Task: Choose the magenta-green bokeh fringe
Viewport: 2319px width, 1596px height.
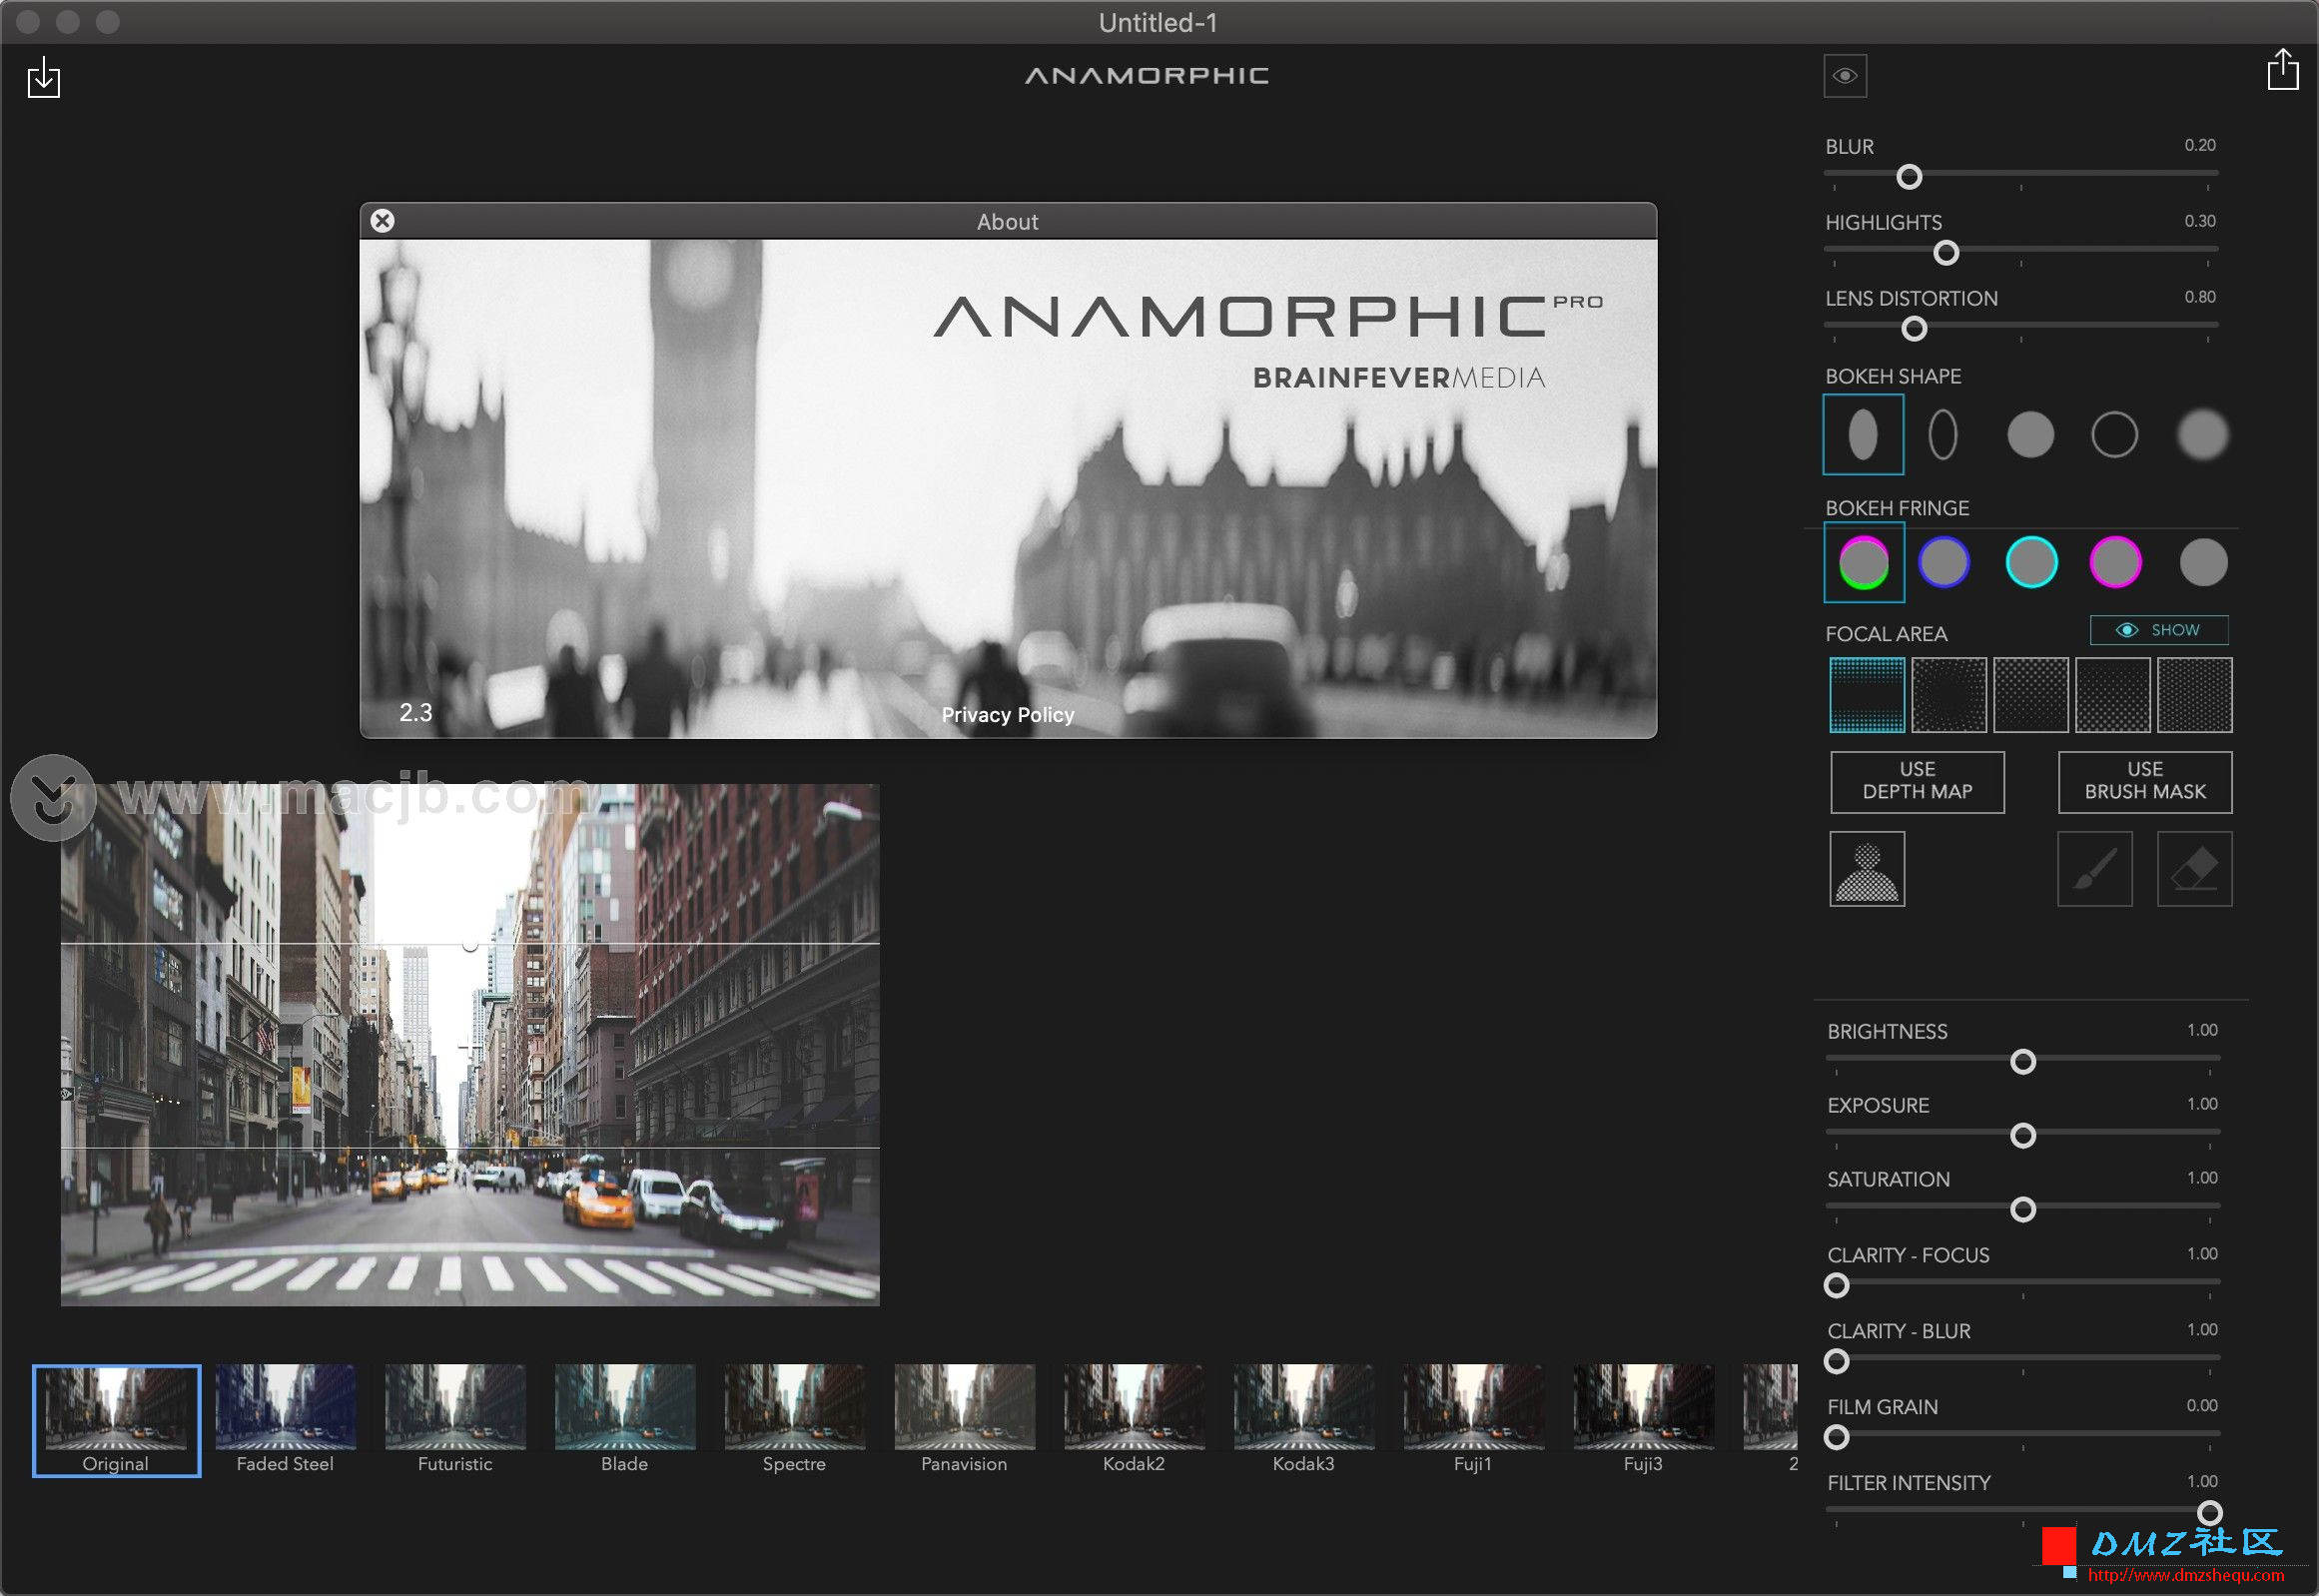Action: coord(1863,562)
